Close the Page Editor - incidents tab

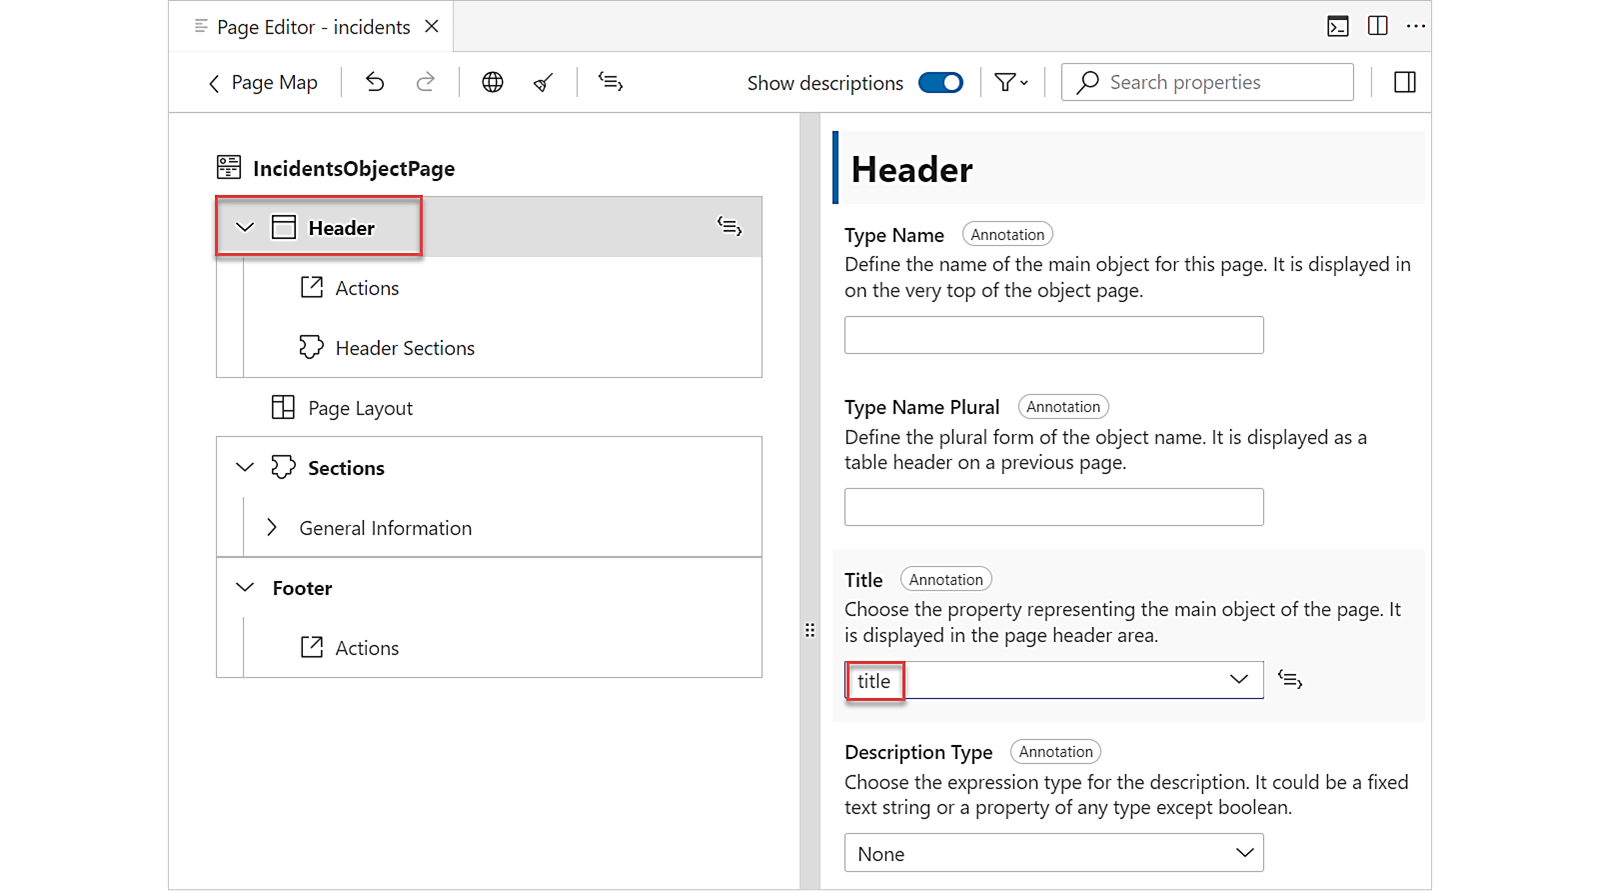[x=432, y=26]
